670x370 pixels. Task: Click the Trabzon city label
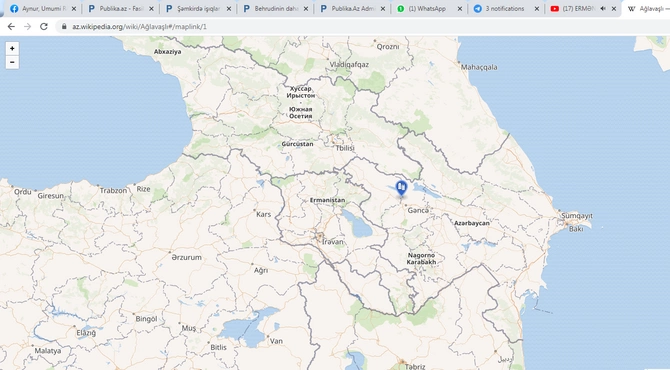(113, 190)
